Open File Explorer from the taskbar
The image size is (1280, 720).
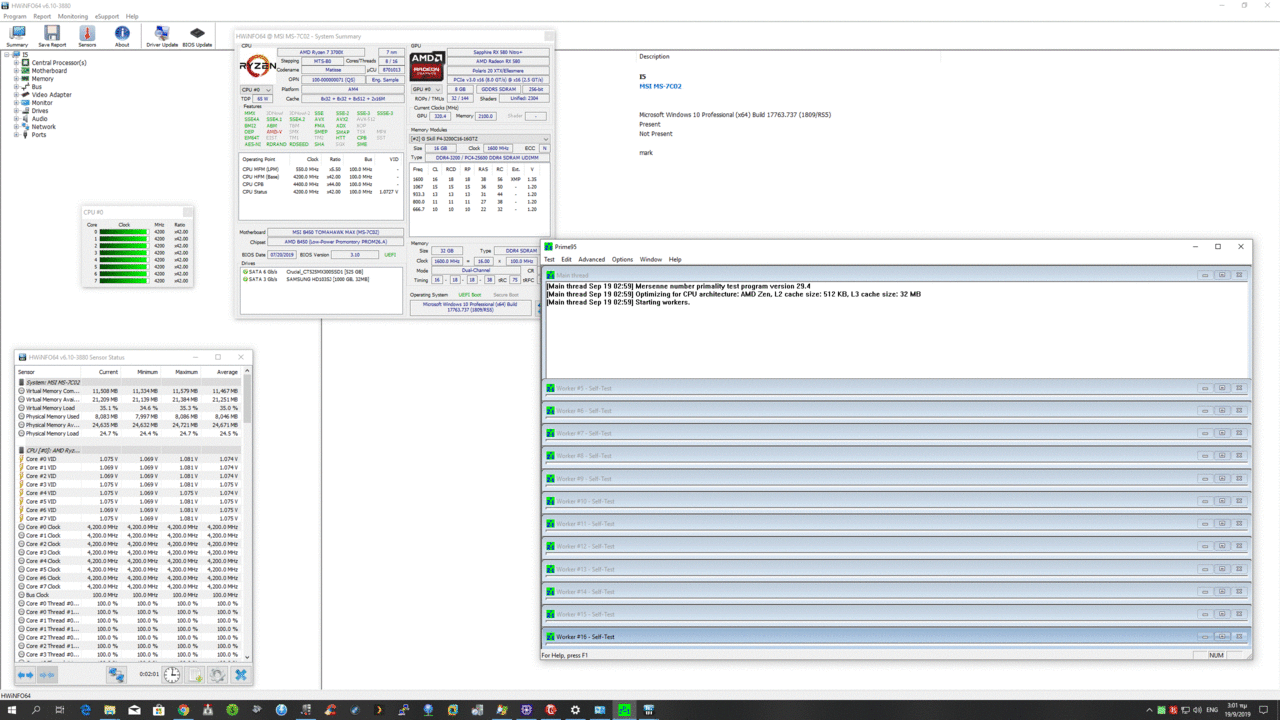click(109, 710)
